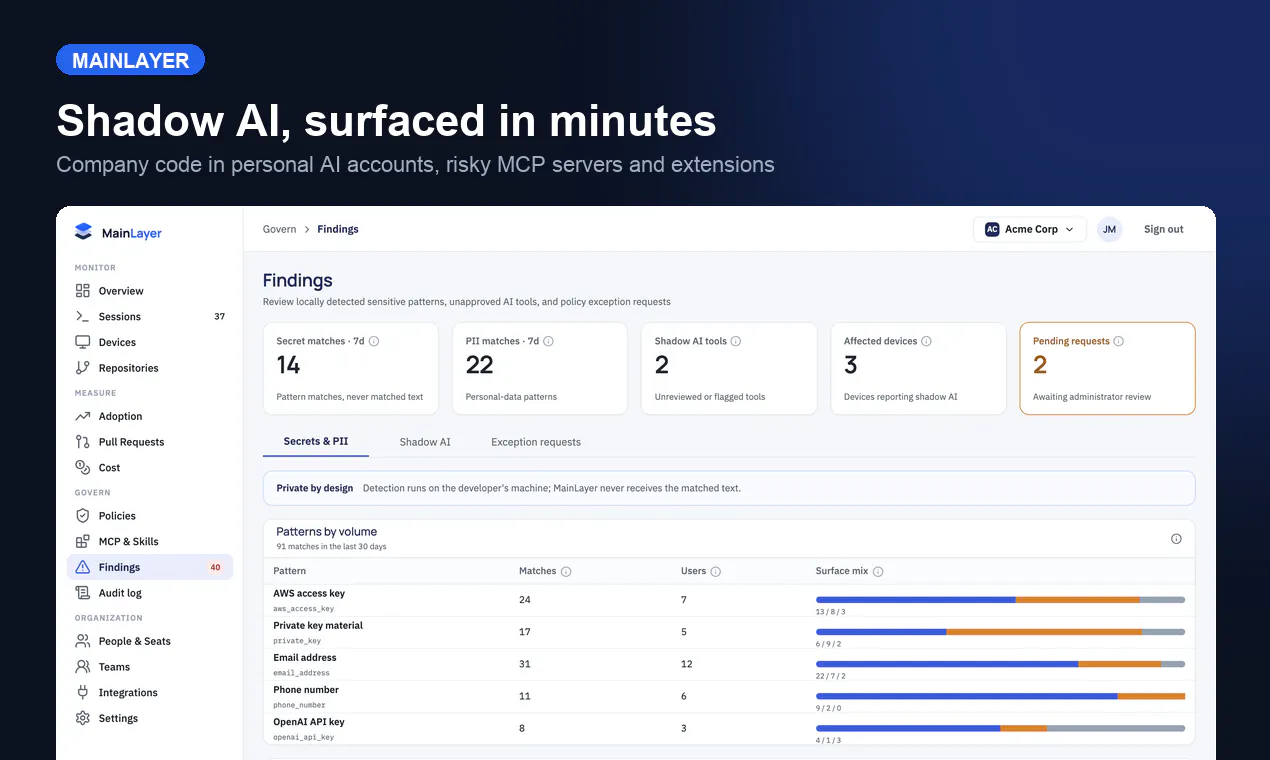The image size is (1270, 760).
Task: Click the MCP & Skills icon
Action: (83, 541)
